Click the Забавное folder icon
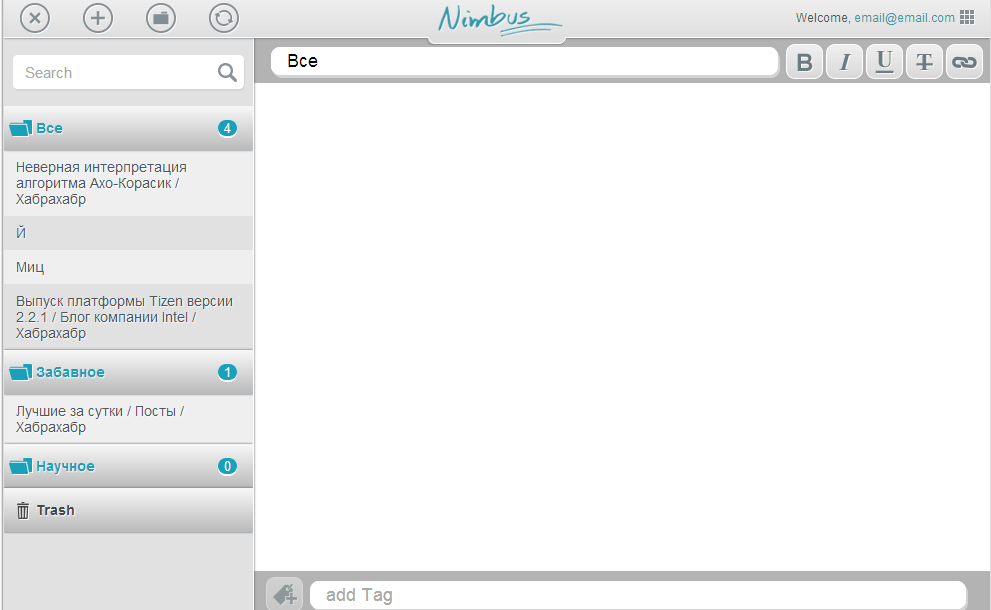Viewport: 991px width, 610px height. [x=21, y=372]
